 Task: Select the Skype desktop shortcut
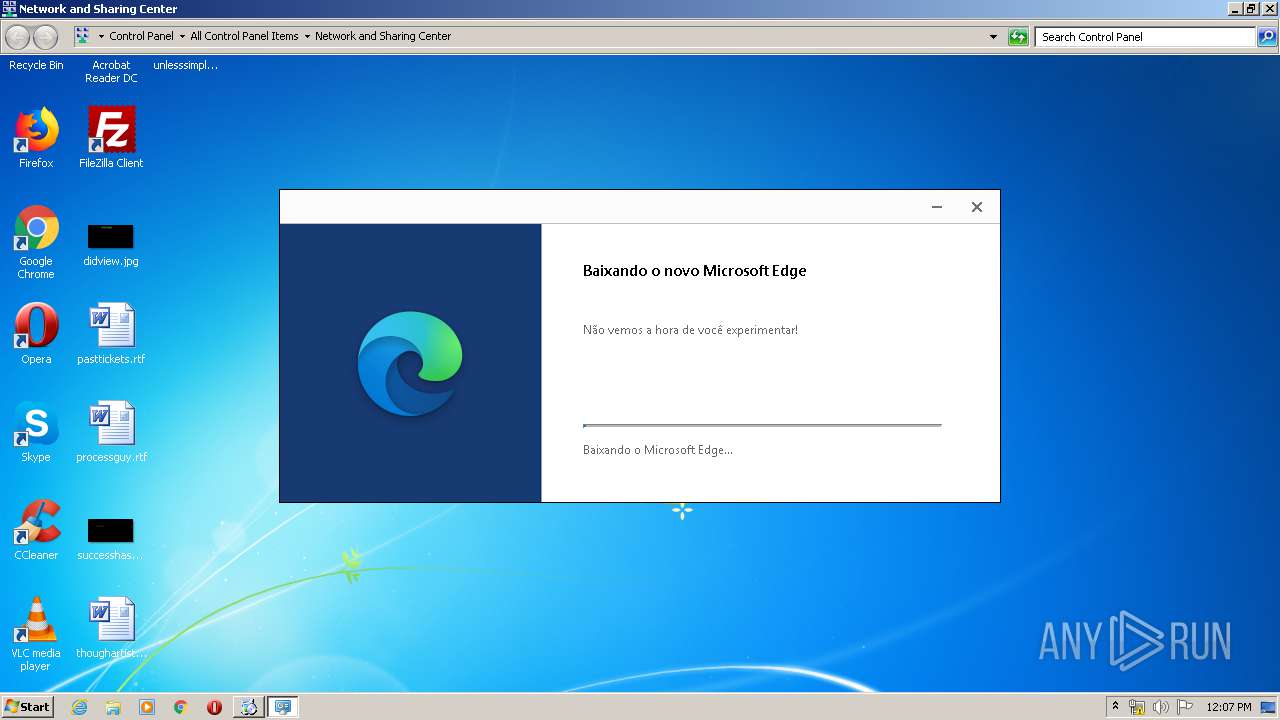pyautogui.click(x=36, y=432)
